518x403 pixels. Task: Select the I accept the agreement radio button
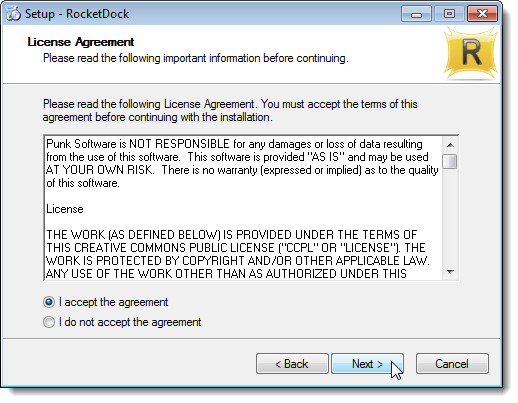(x=49, y=302)
